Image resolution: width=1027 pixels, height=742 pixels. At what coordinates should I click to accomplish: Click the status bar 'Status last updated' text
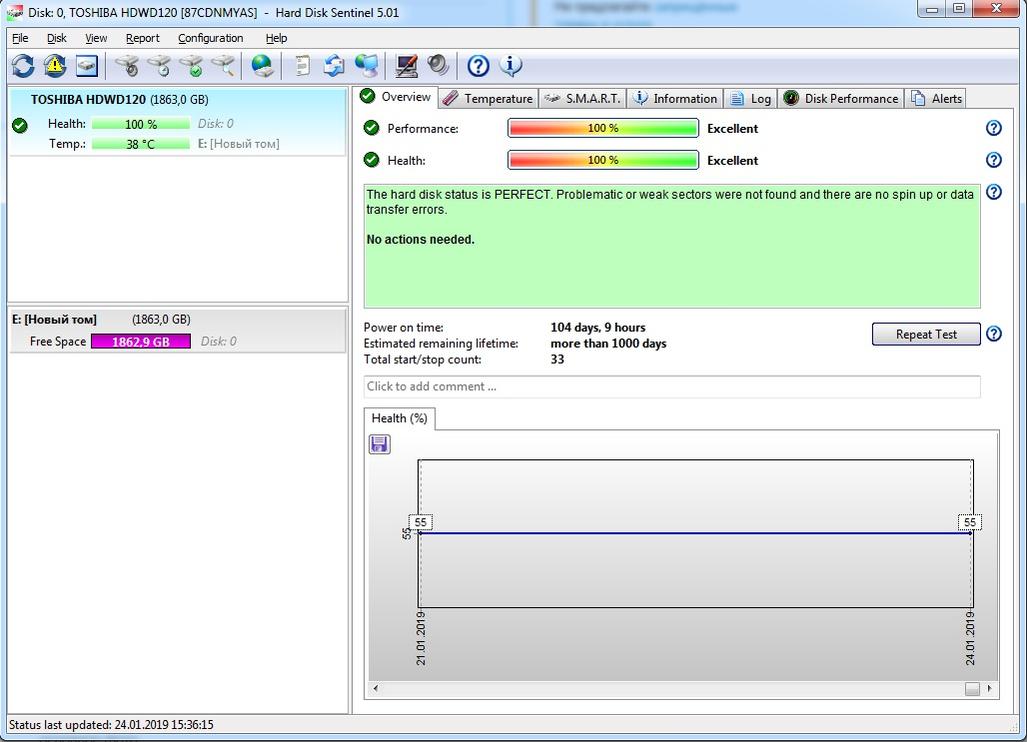[x=111, y=725]
